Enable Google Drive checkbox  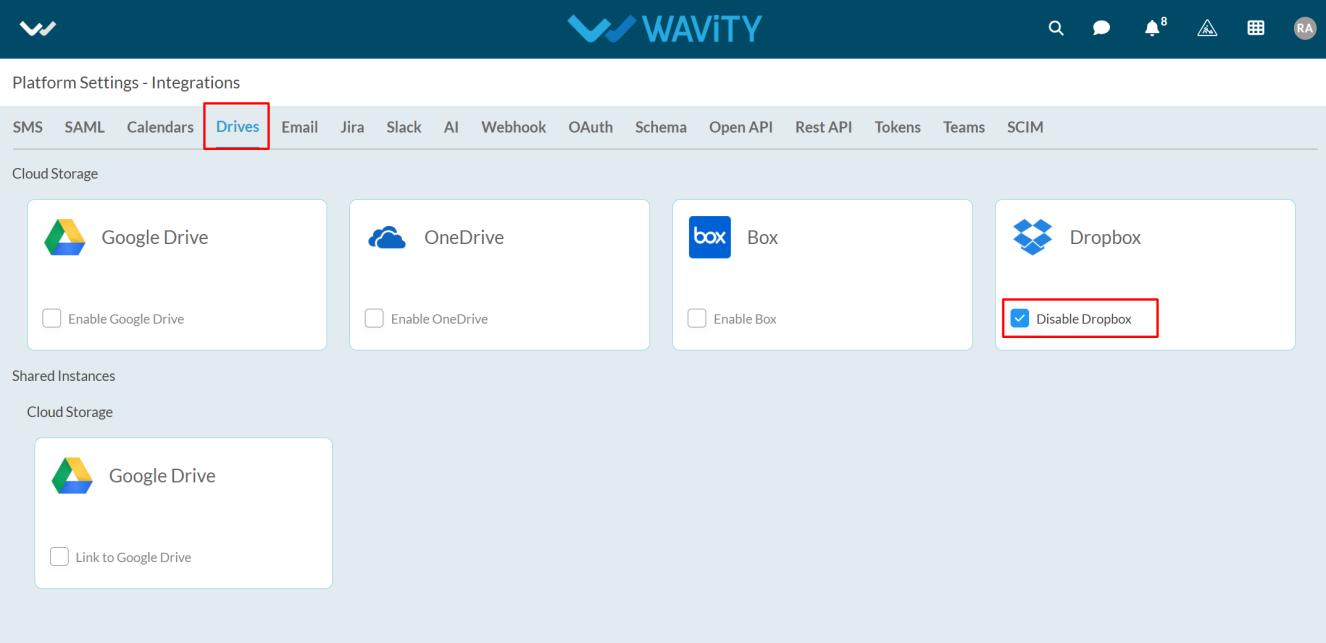click(52, 319)
